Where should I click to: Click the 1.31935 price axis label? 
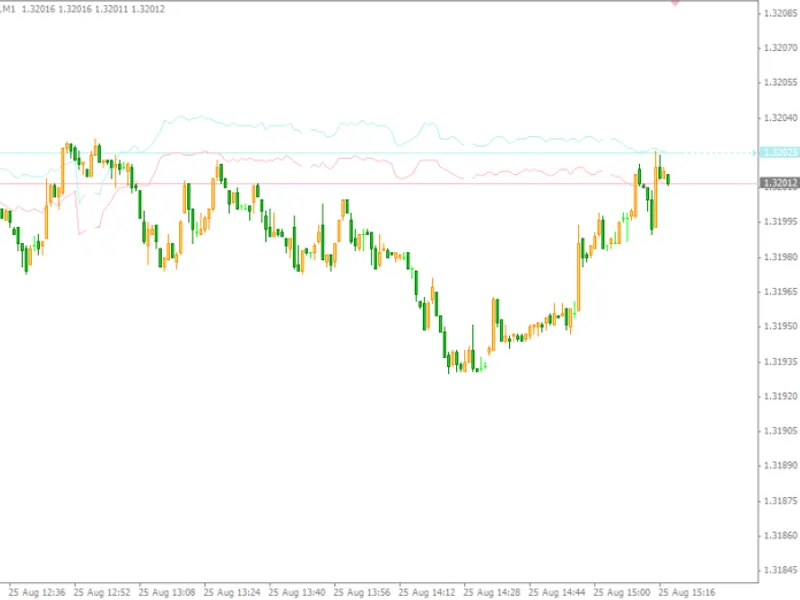(x=781, y=362)
